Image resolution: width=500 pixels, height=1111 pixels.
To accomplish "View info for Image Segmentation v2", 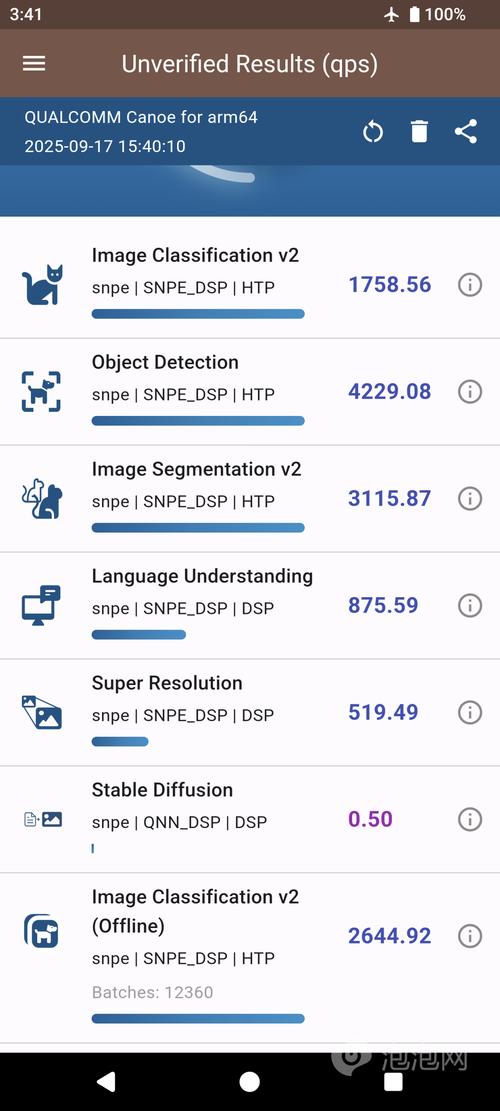I will coord(470,498).
